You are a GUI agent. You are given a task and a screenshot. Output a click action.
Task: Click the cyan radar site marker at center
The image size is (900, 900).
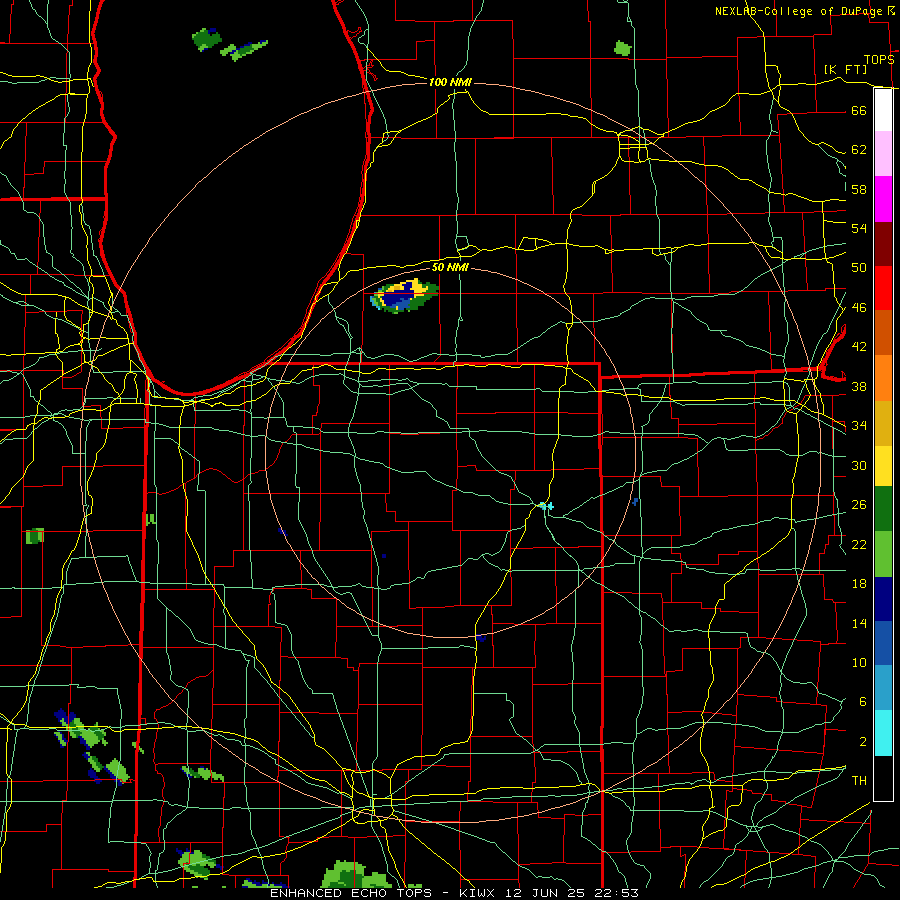click(x=545, y=506)
